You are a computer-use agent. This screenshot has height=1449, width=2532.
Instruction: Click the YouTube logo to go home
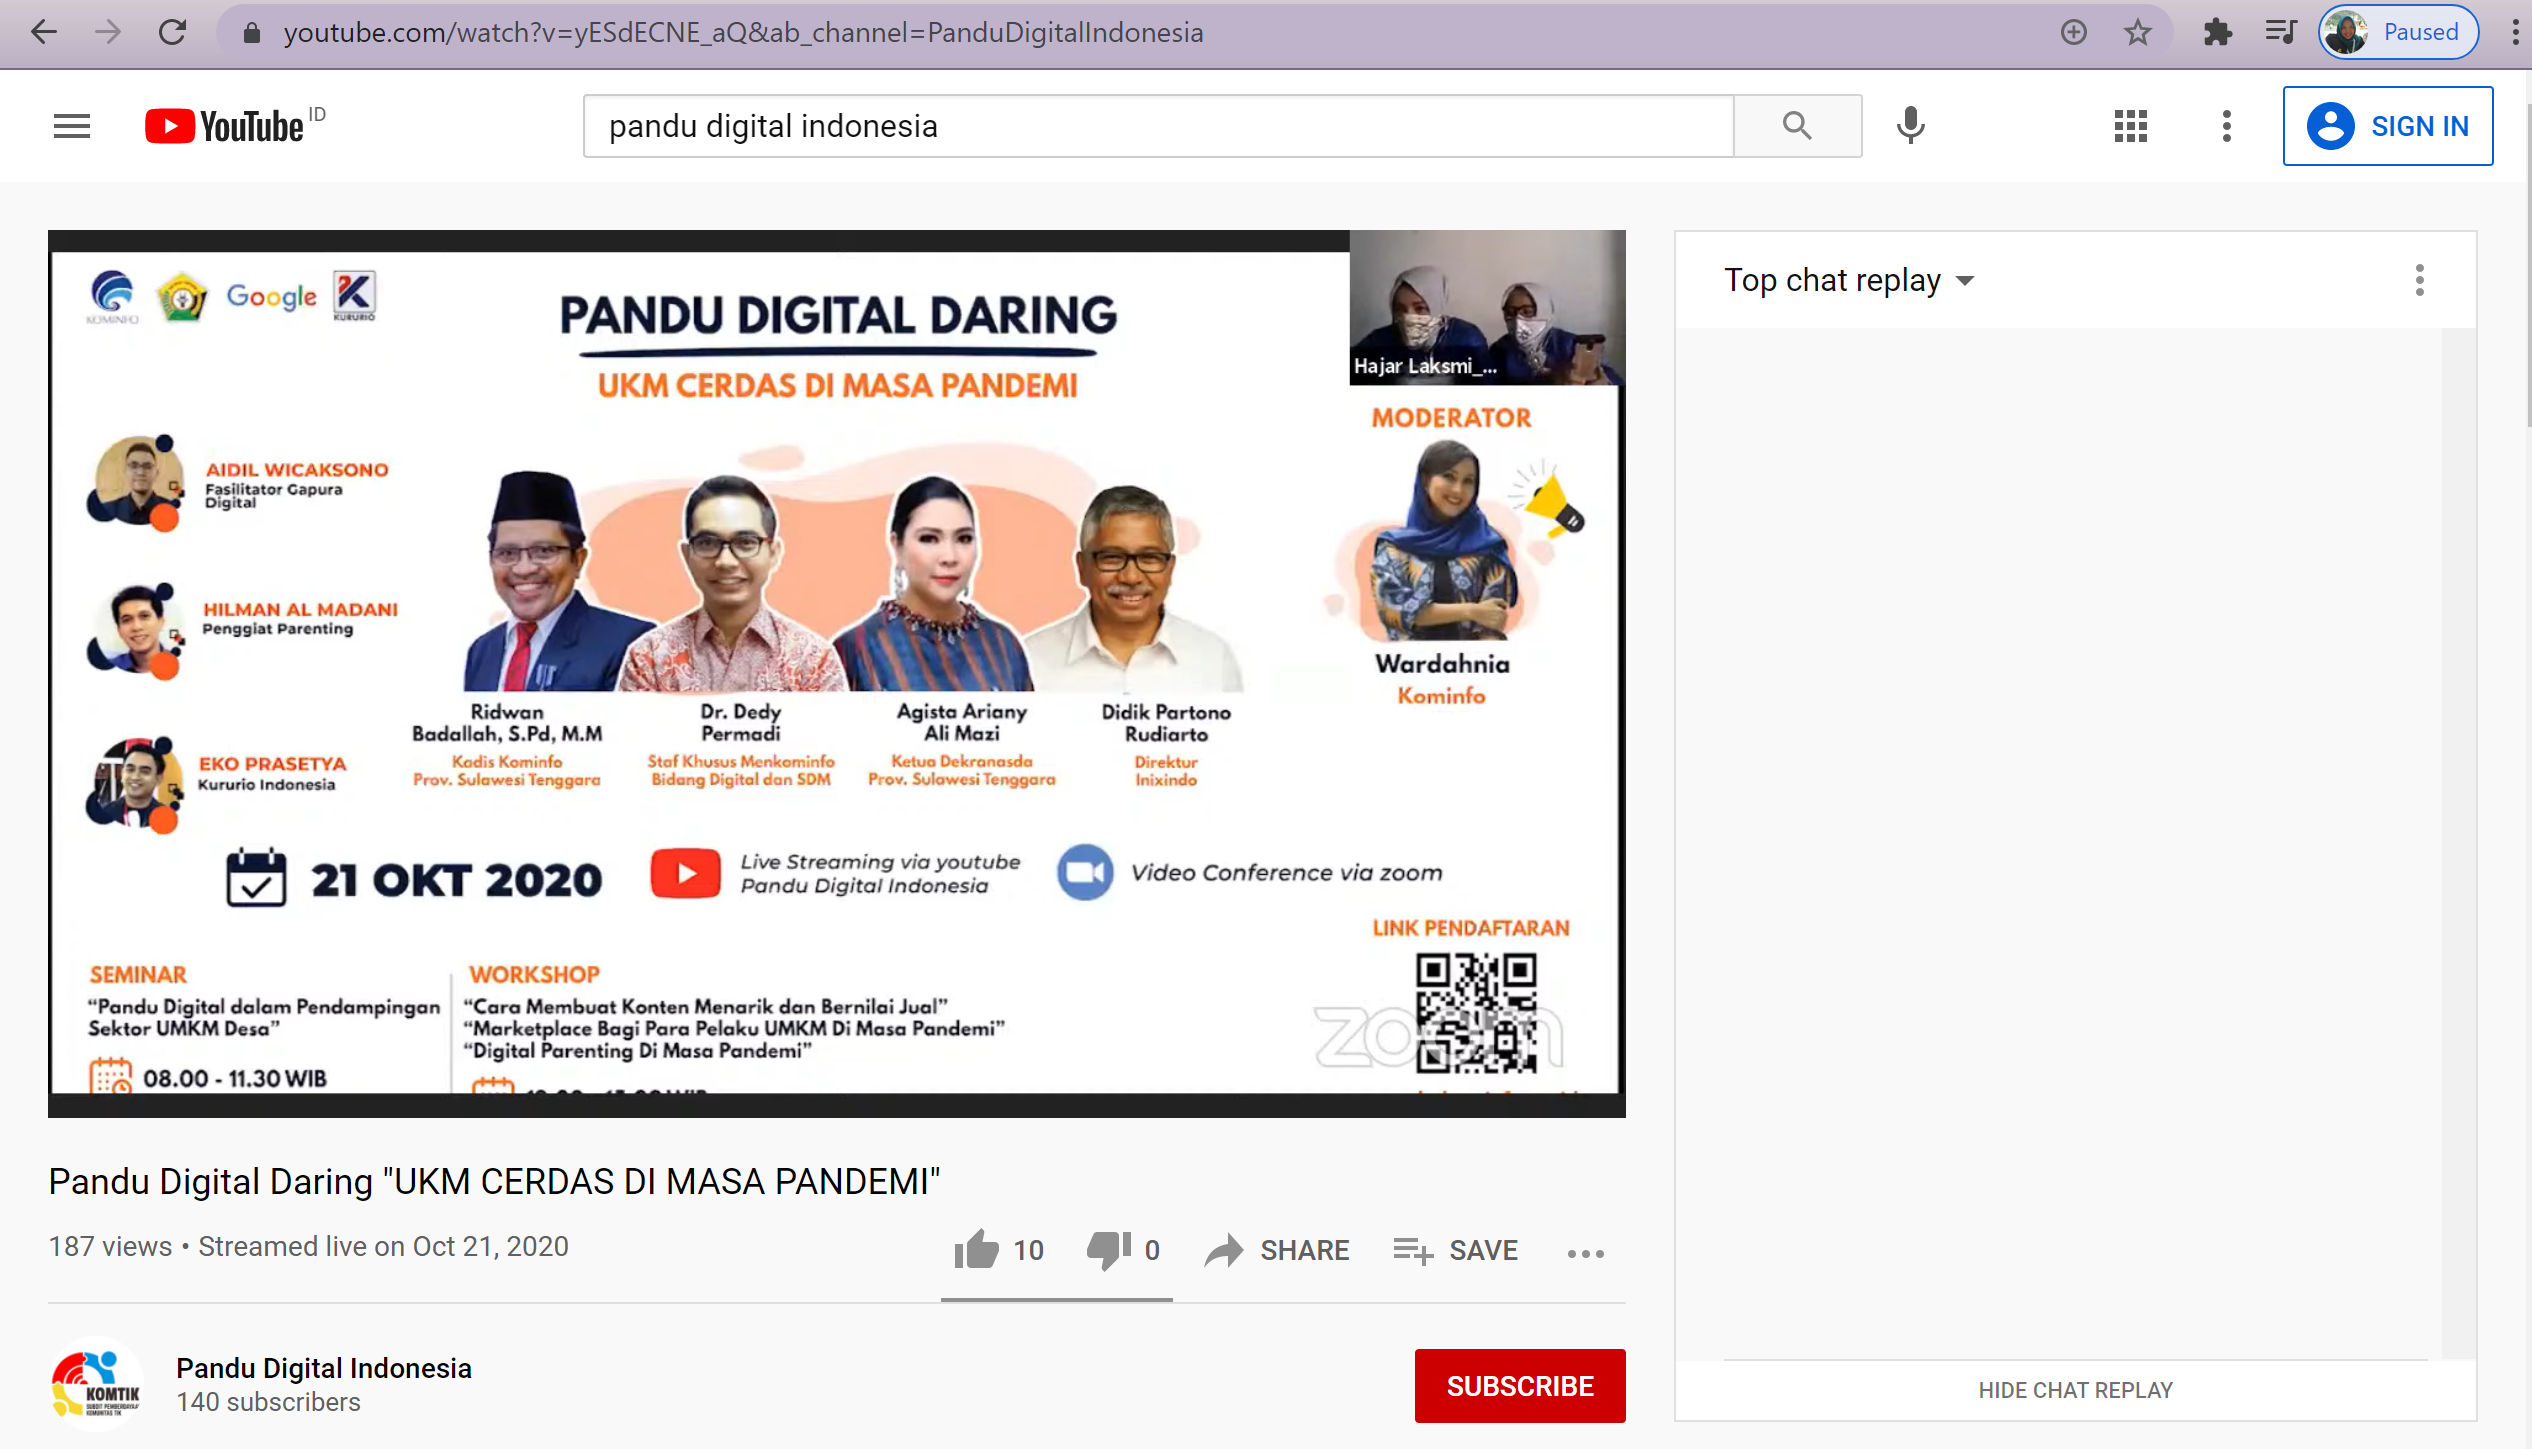pos(225,126)
